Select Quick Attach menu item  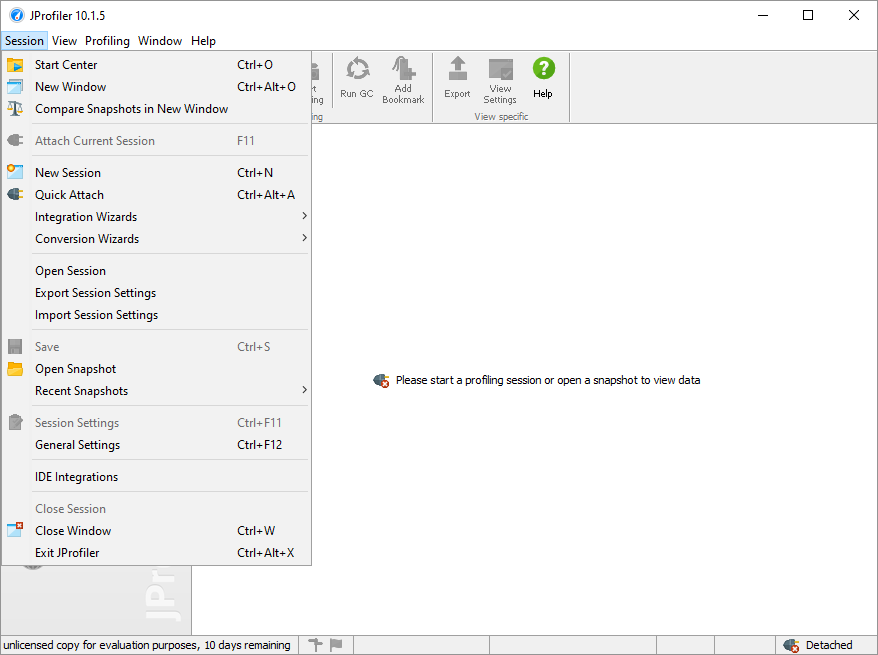click(156, 195)
